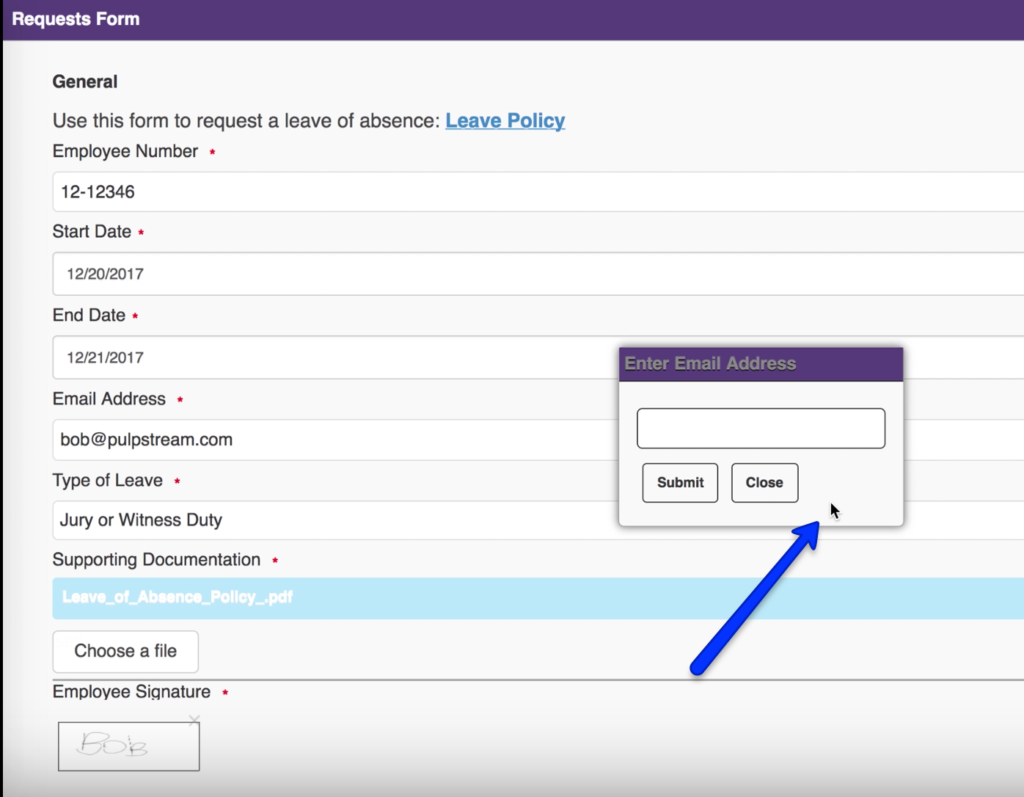Screen dimensions: 1024x797
Task: Click Choose a file for supporting documentation
Action: tap(125, 651)
